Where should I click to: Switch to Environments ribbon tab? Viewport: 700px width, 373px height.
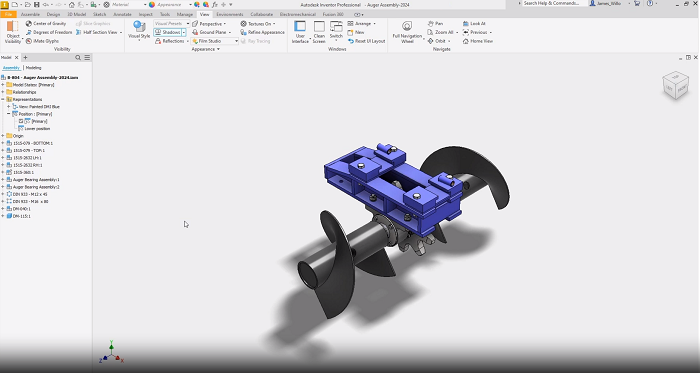click(x=230, y=14)
